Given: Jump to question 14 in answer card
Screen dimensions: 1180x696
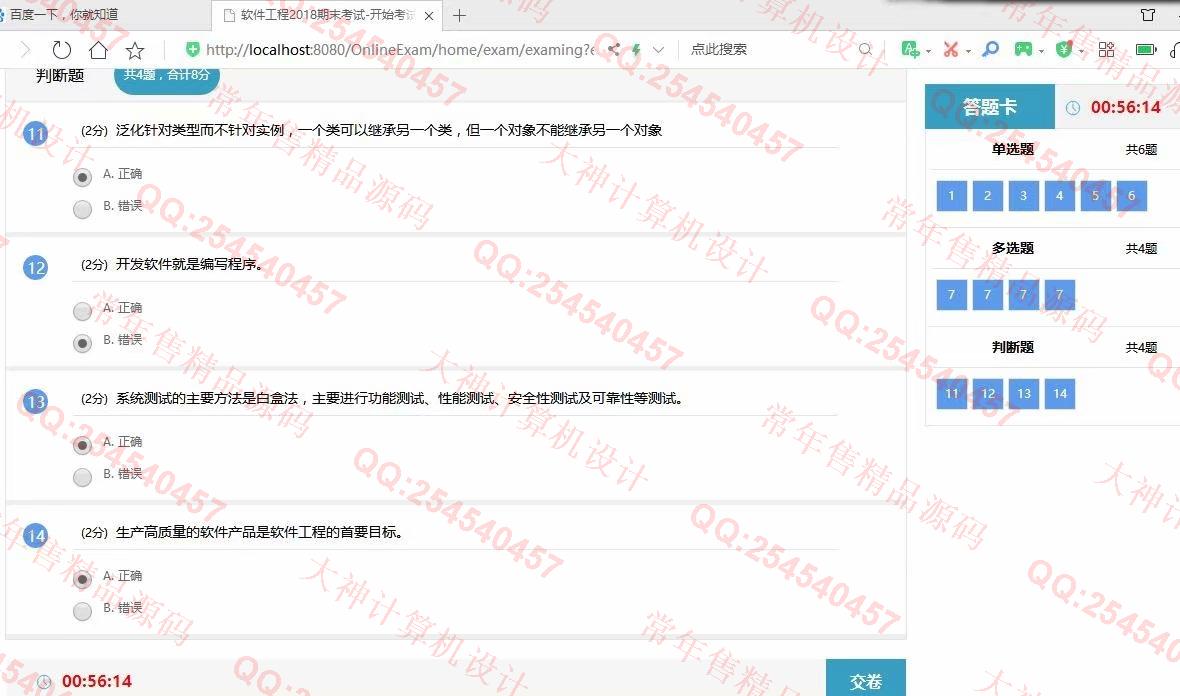Looking at the screenshot, I should (1060, 394).
